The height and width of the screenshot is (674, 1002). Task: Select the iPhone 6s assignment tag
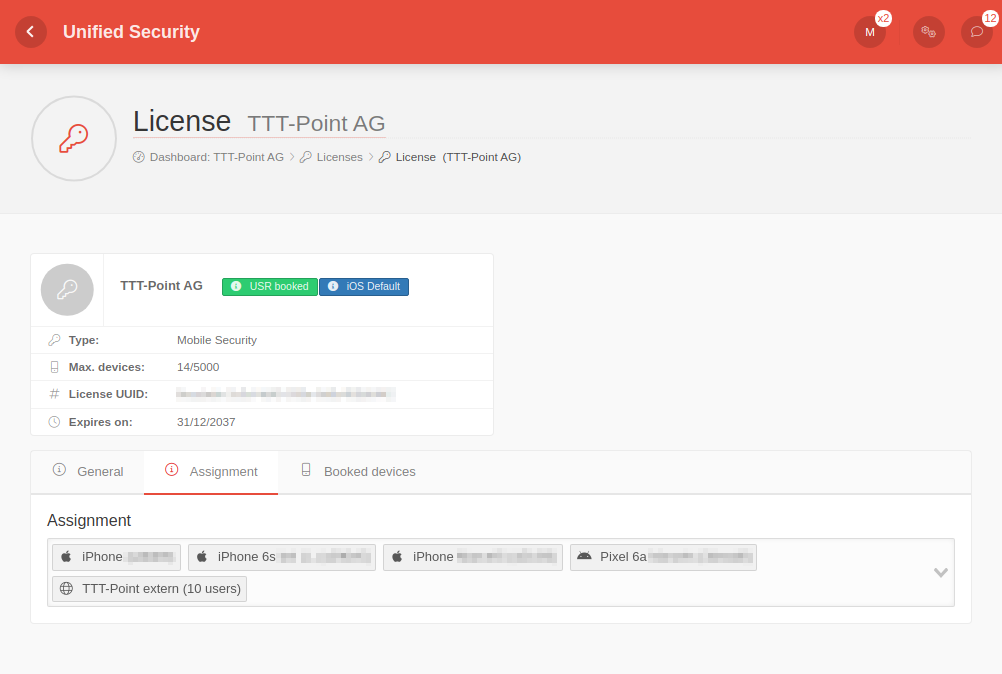coord(282,557)
